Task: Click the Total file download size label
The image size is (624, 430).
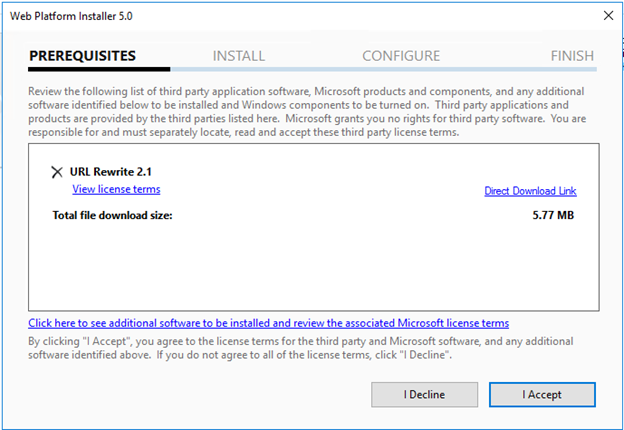Action: coord(112,214)
